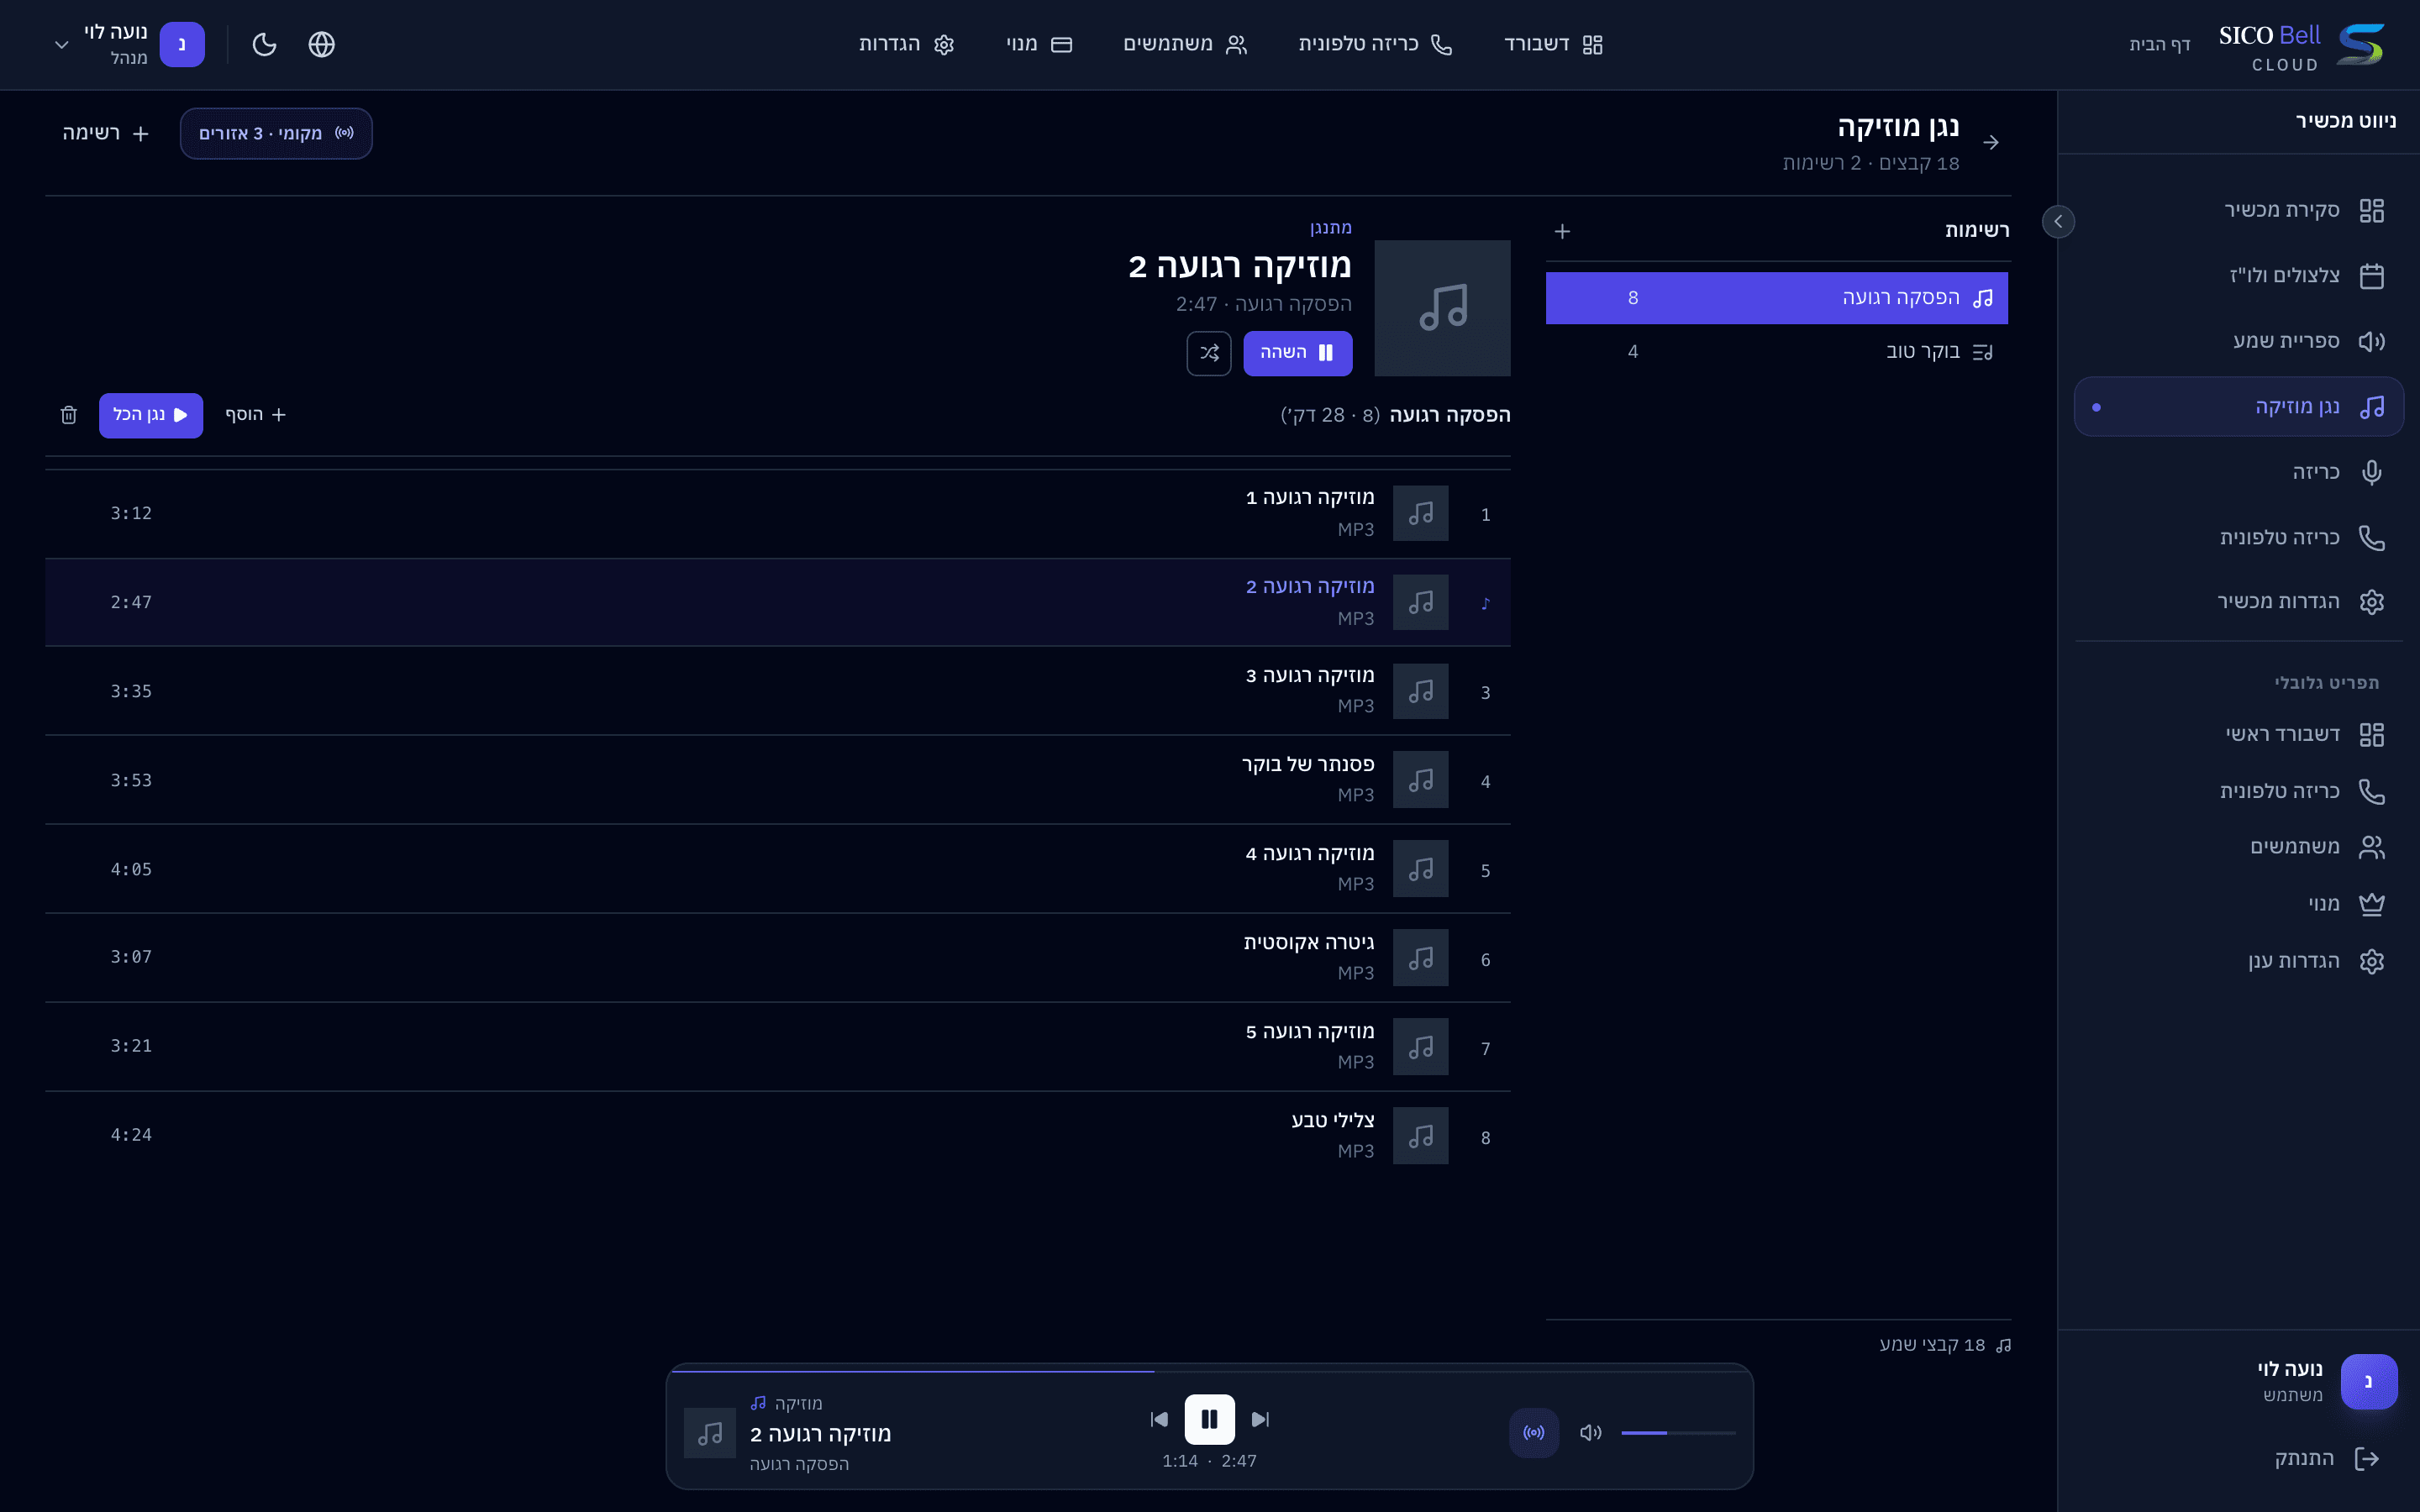2420x1512 pixels.
Task: Delete playlist using trash icon
Action: coord(69,415)
